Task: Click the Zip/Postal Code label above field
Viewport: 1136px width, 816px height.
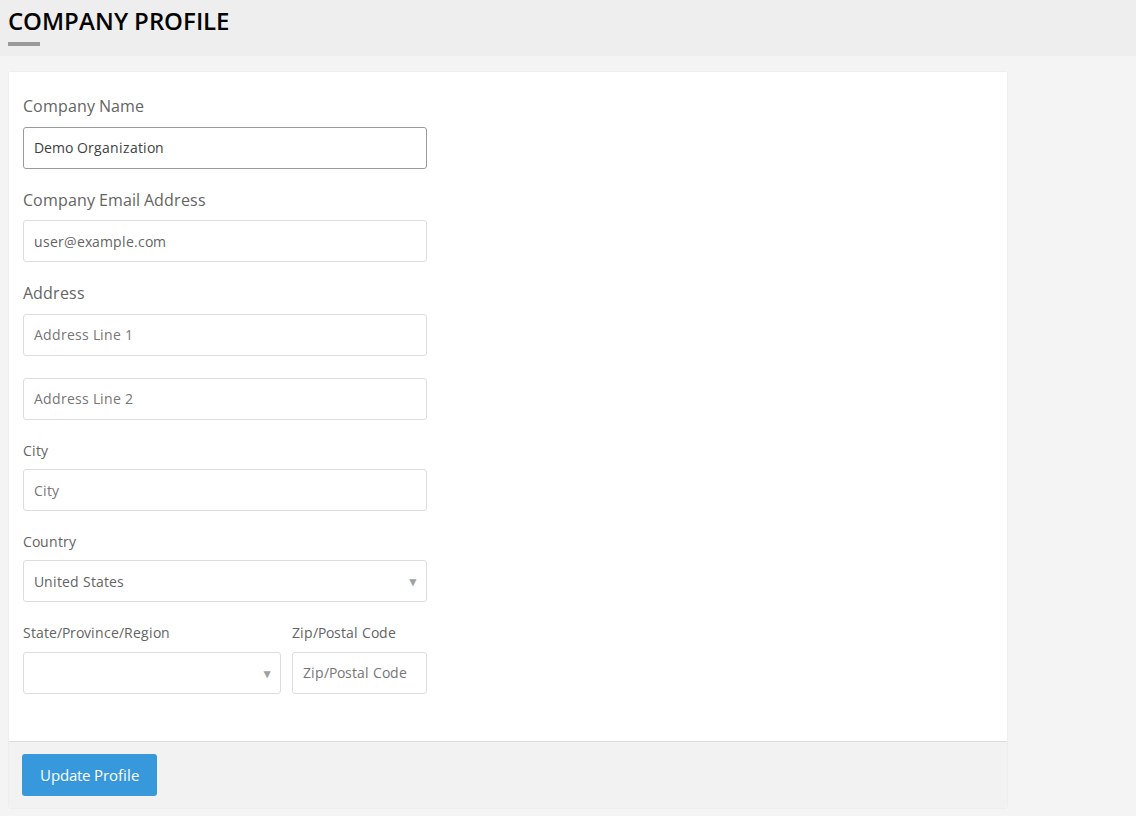Action: click(x=343, y=633)
